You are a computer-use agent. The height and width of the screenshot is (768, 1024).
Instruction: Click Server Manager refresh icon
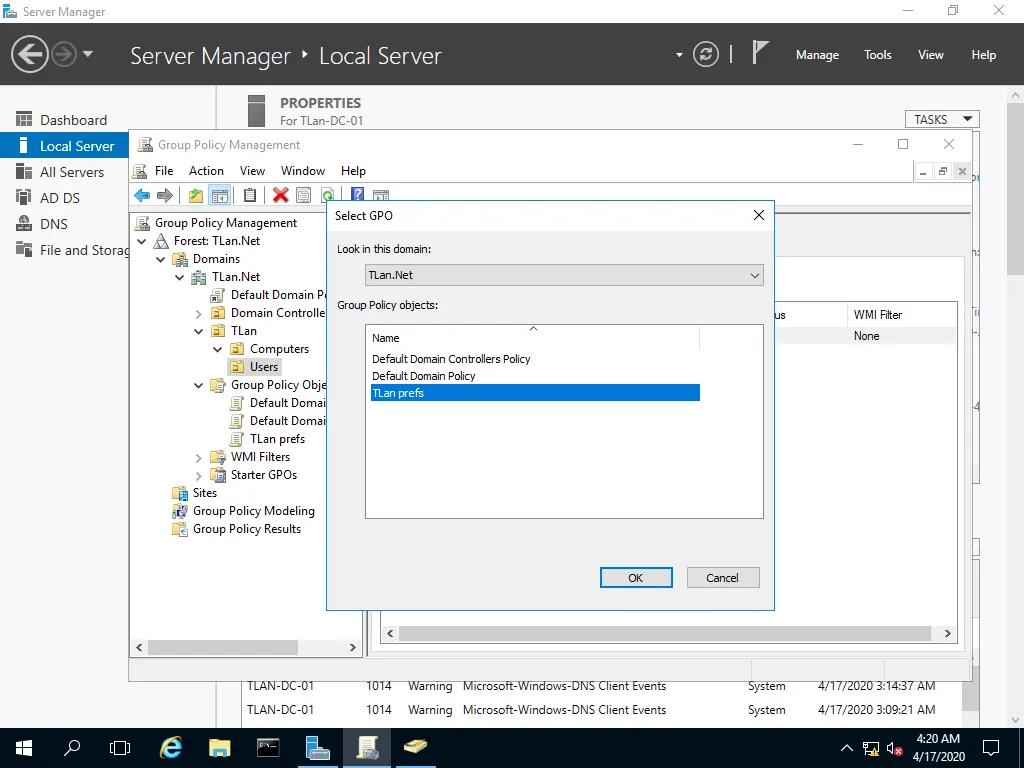706,54
